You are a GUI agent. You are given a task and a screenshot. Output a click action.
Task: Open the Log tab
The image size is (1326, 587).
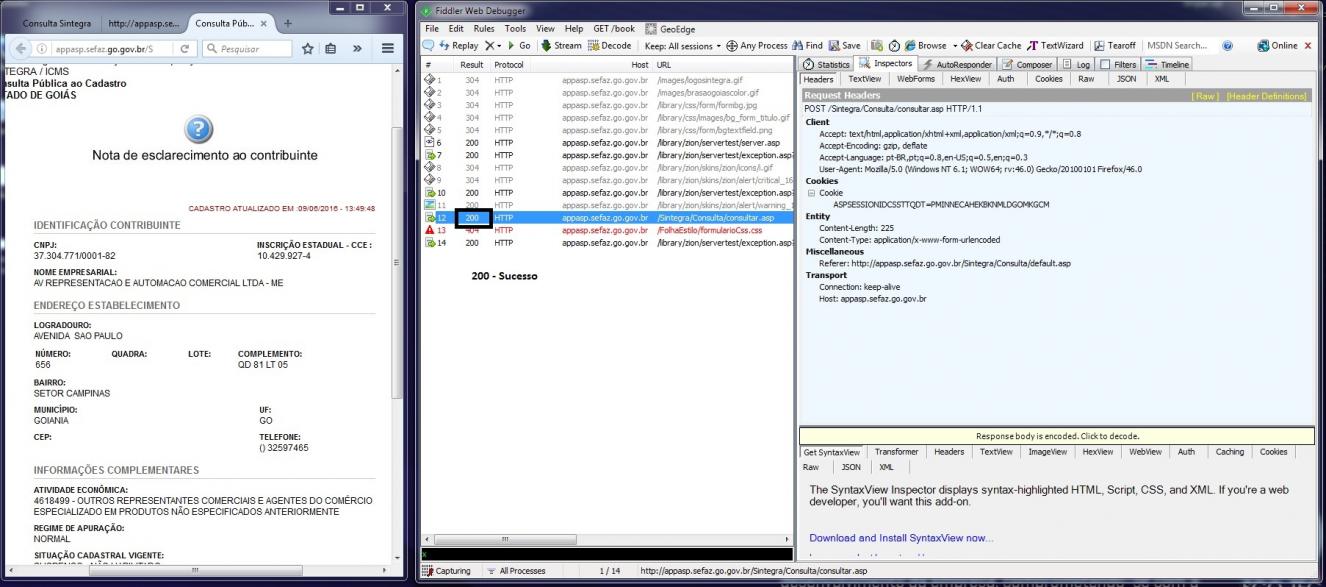coord(1077,64)
